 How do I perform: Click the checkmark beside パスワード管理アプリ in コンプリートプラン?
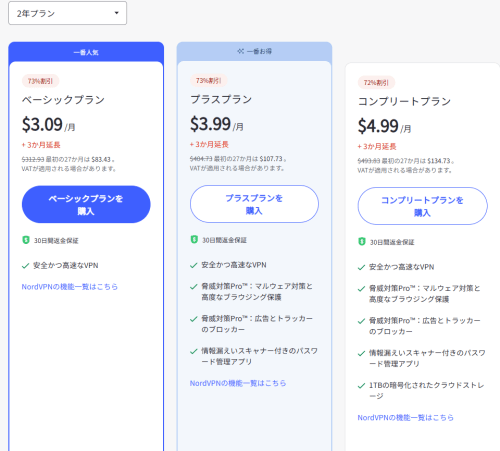coord(361,353)
